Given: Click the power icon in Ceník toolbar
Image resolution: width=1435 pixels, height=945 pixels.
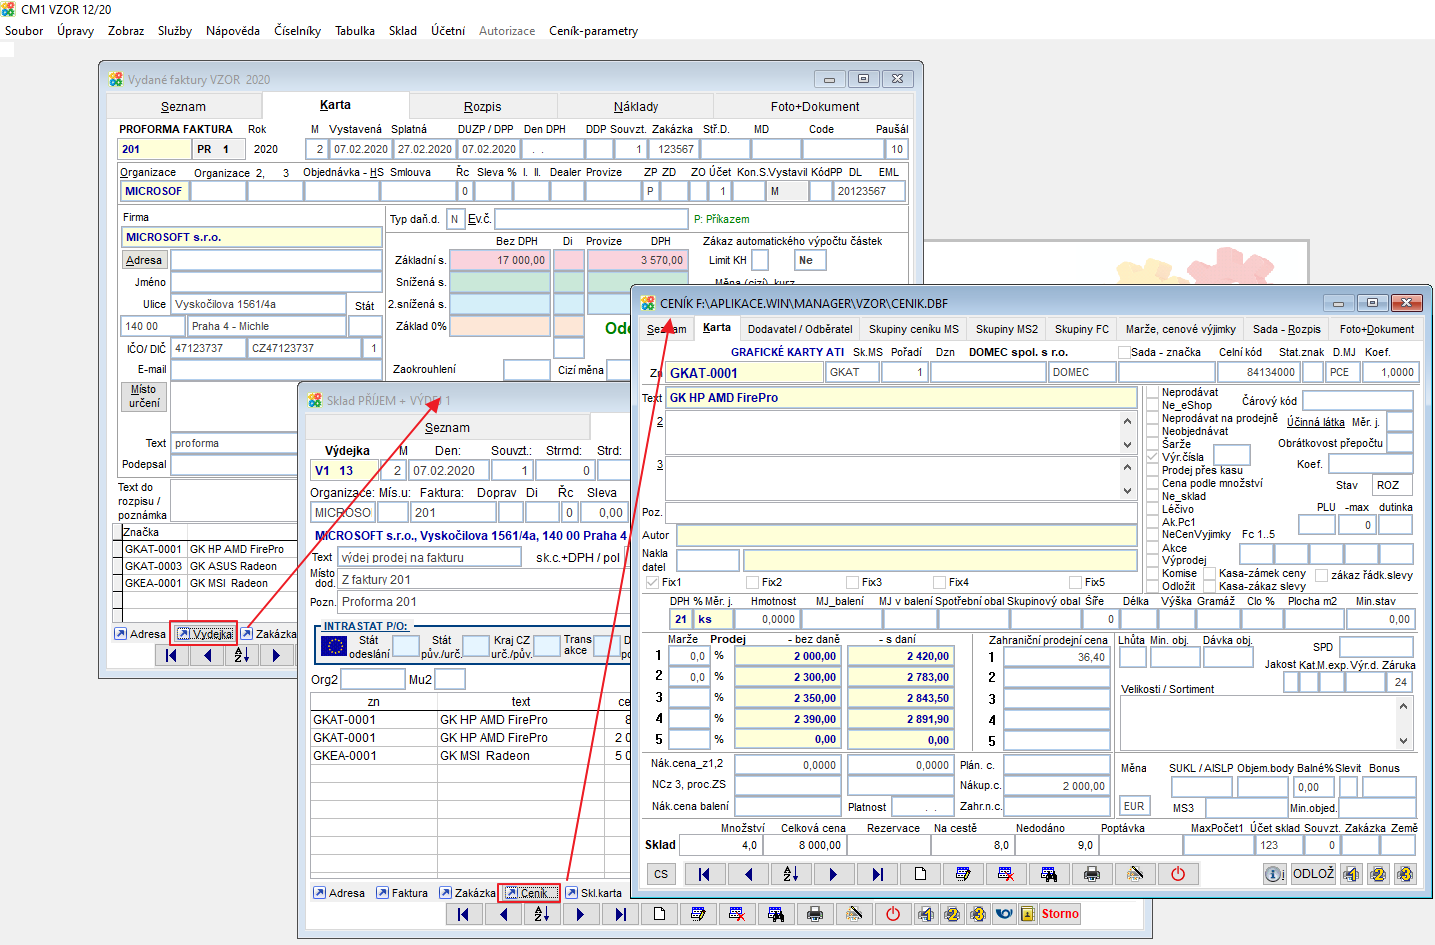Looking at the screenshot, I should point(1178,874).
